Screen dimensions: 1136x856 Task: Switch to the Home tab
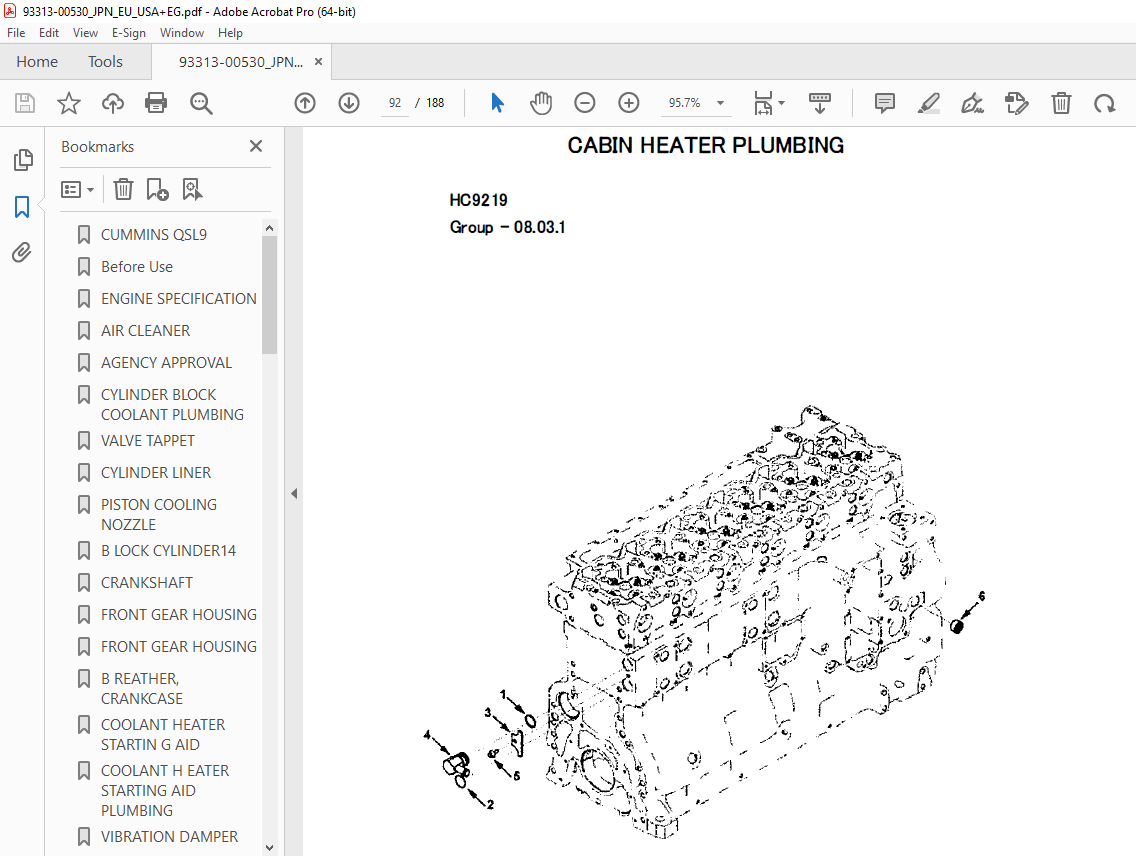click(x=37, y=62)
